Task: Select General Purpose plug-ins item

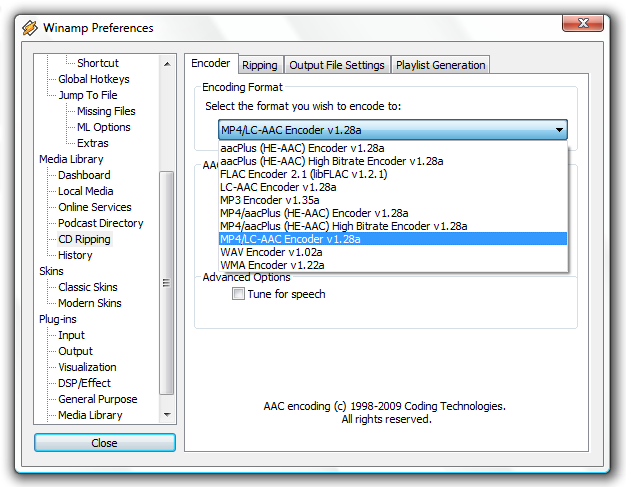Action: point(98,399)
